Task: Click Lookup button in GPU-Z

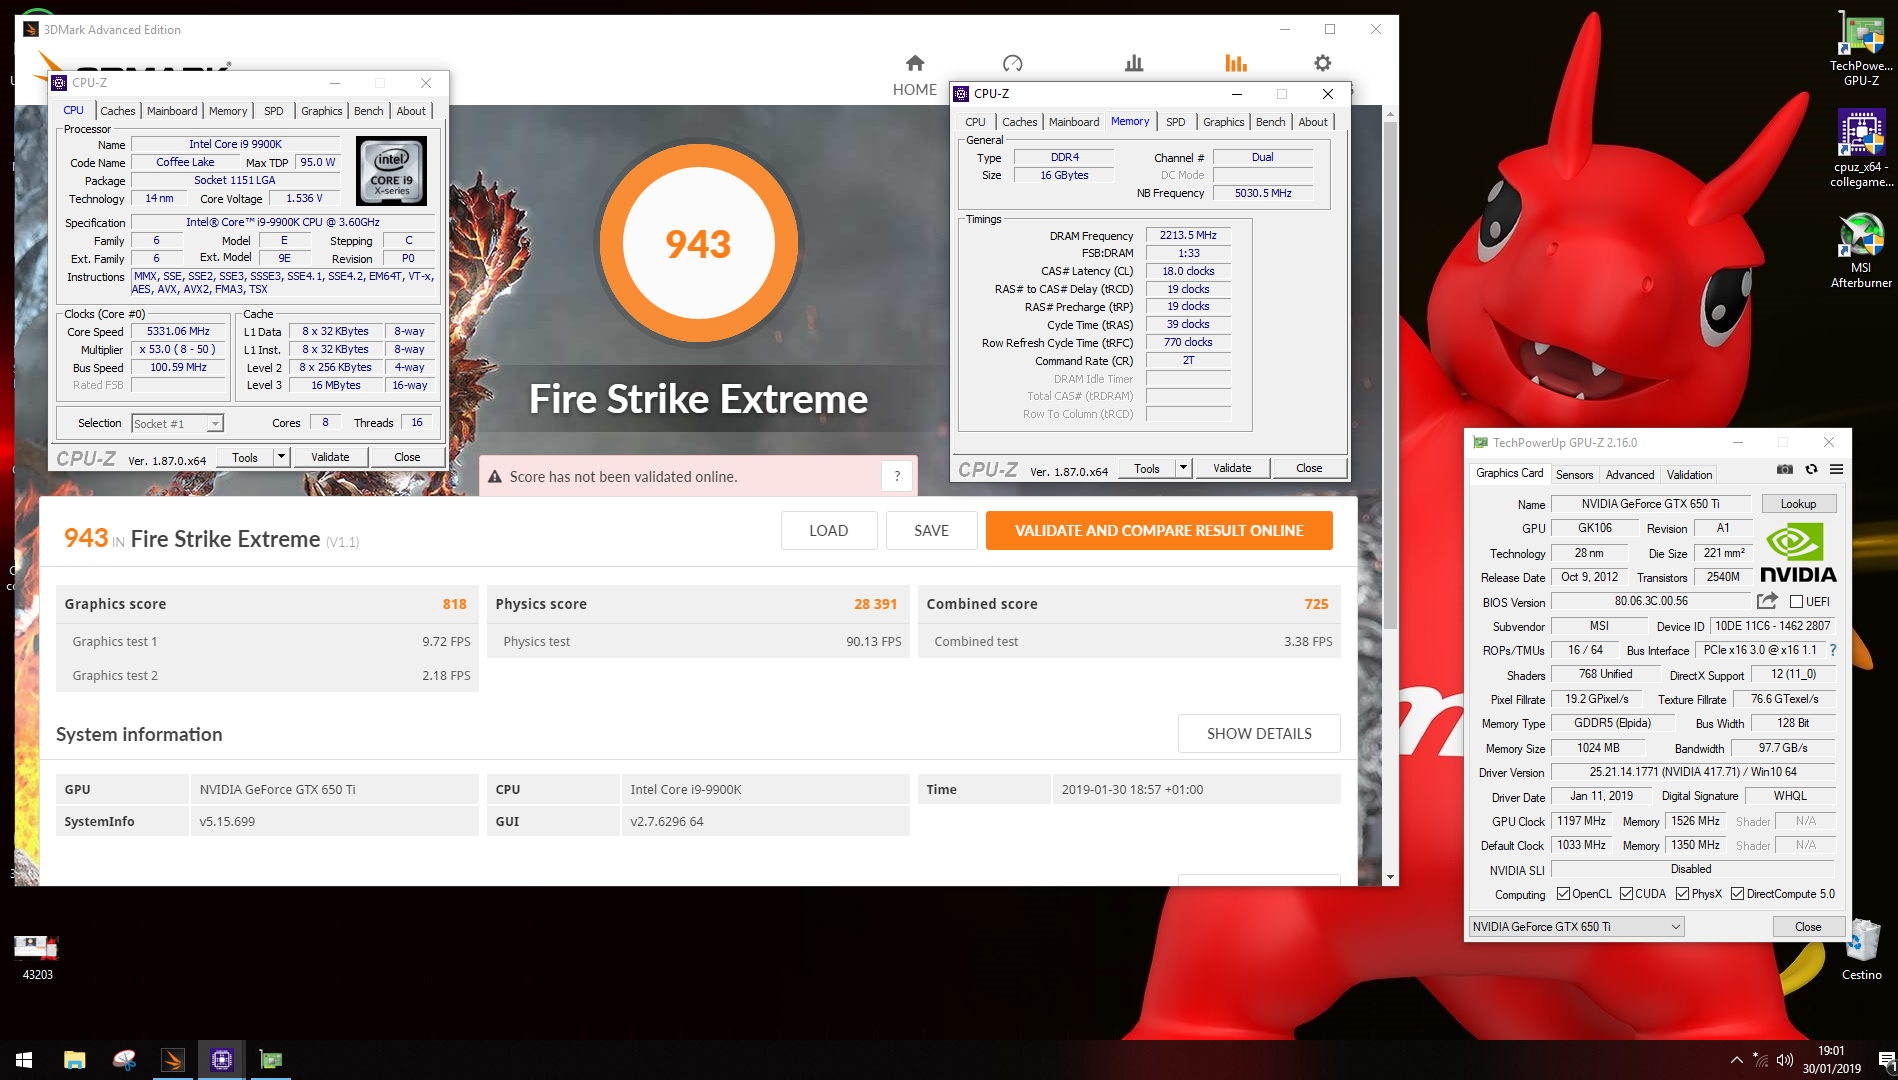Action: 1797,504
